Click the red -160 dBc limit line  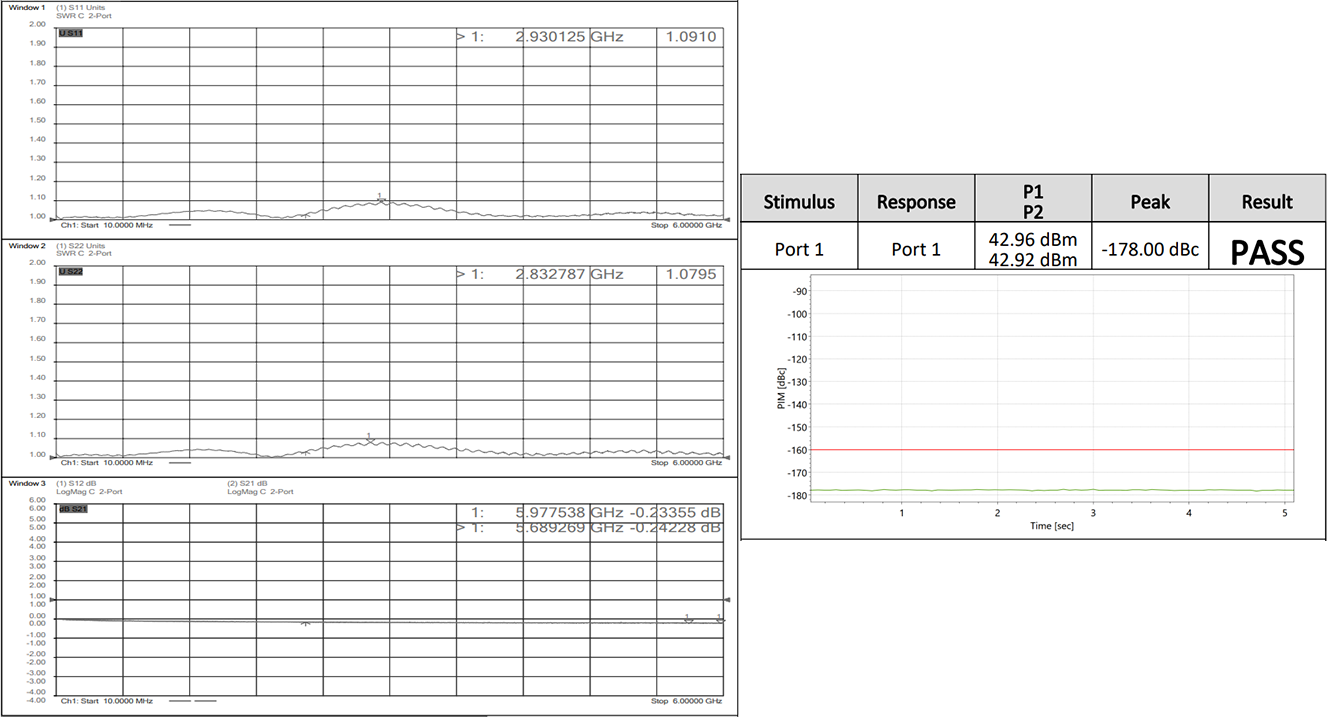click(x=1050, y=450)
